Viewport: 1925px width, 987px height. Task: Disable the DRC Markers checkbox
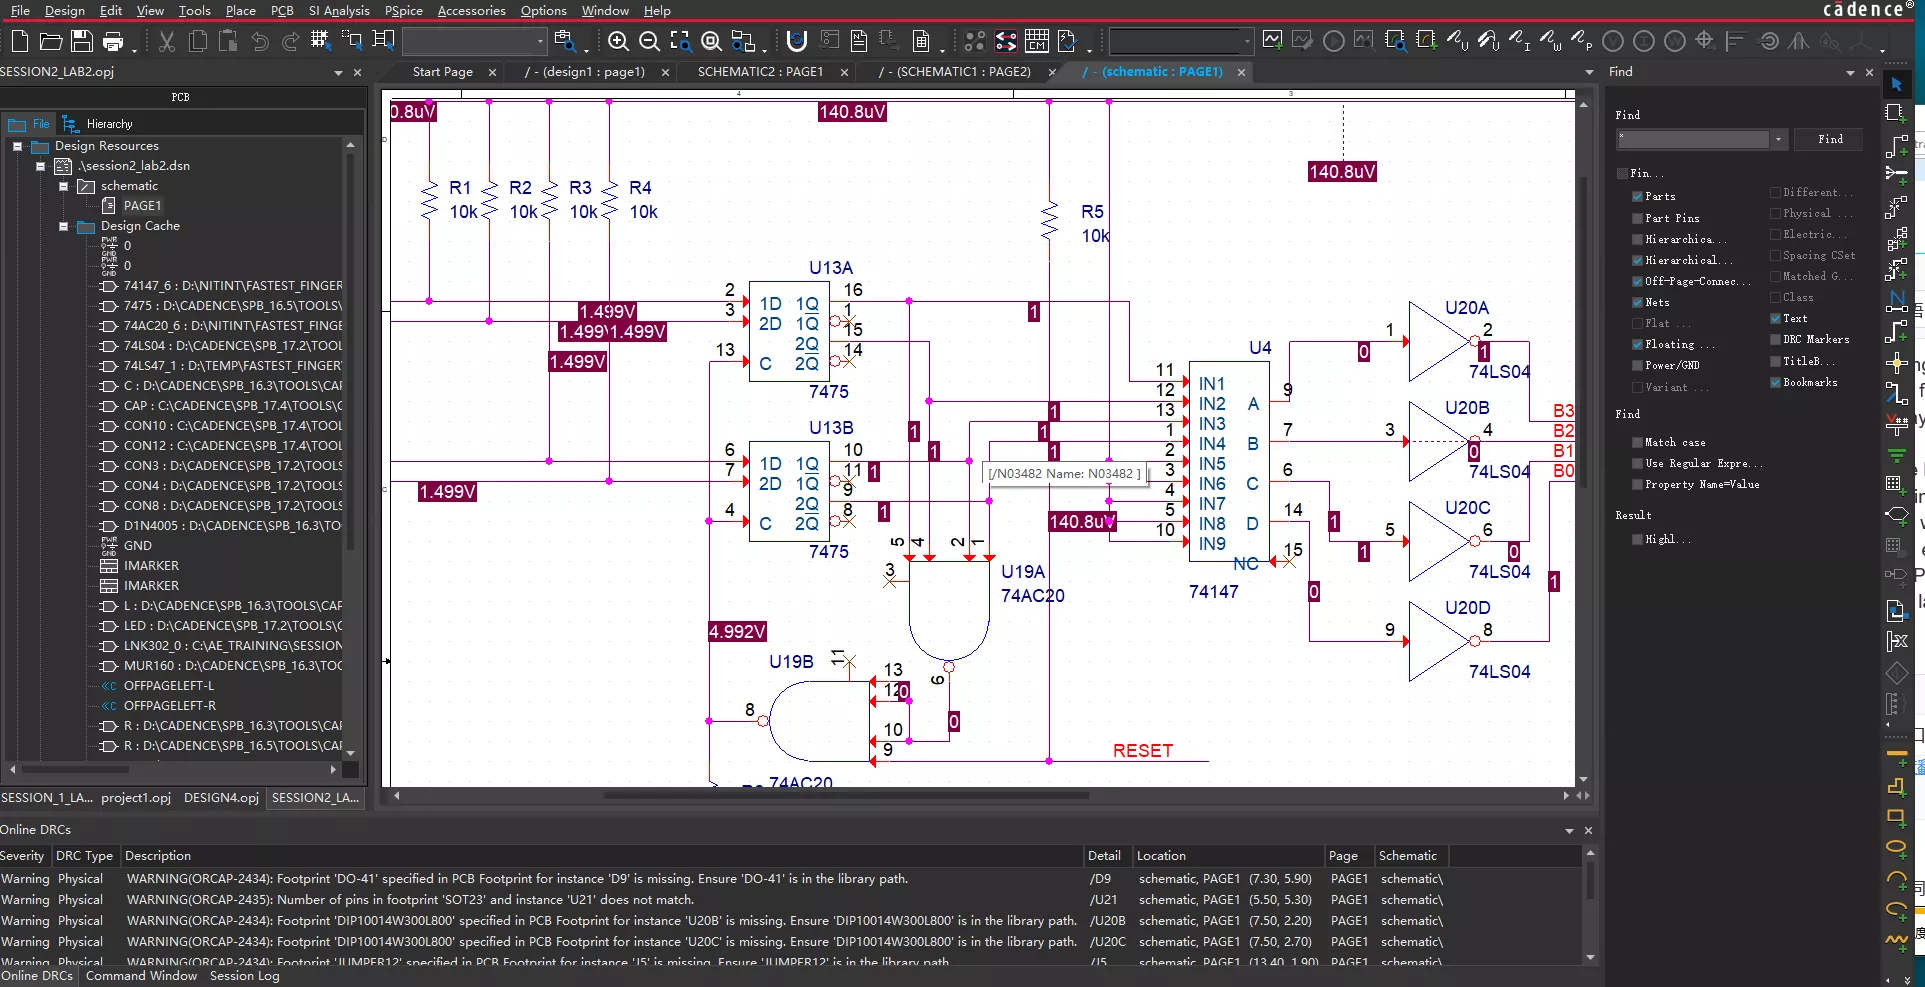pos(1776,339)
